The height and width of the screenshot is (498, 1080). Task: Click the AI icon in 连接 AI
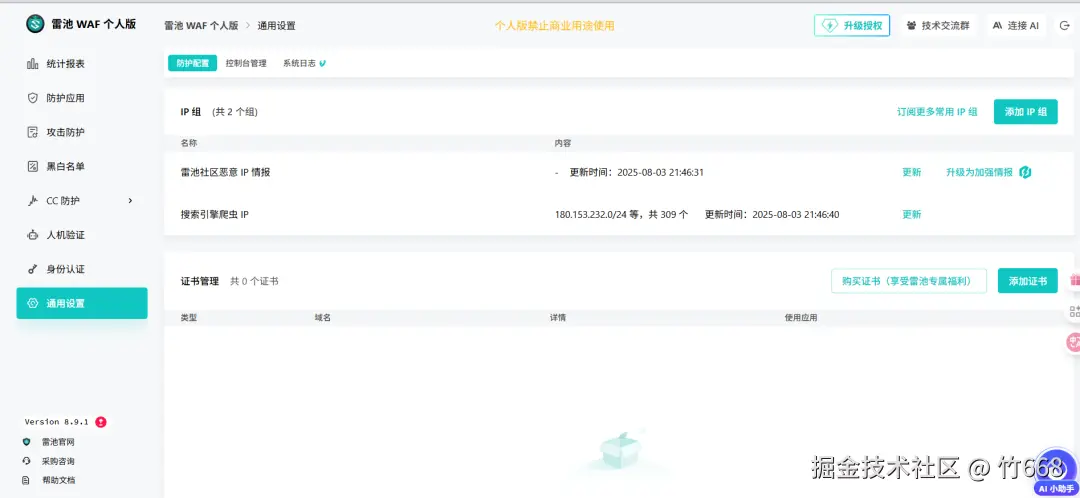(997, 25)
